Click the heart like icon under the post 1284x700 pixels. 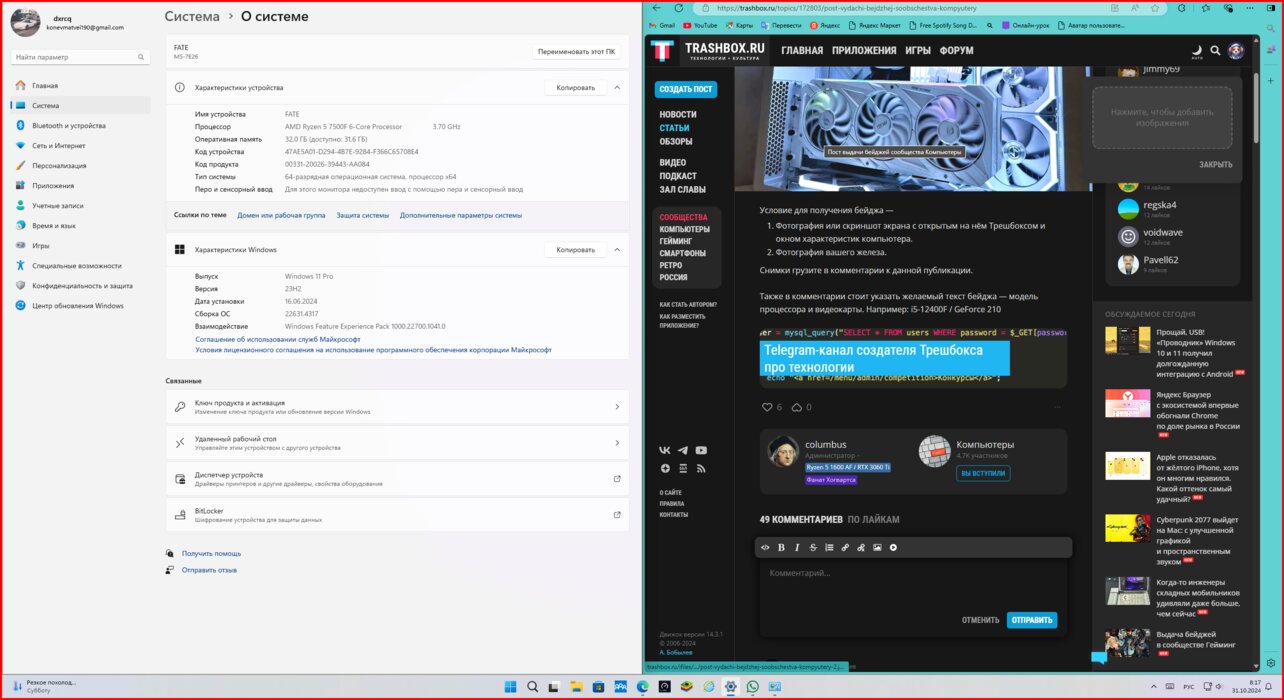point(767,407)
